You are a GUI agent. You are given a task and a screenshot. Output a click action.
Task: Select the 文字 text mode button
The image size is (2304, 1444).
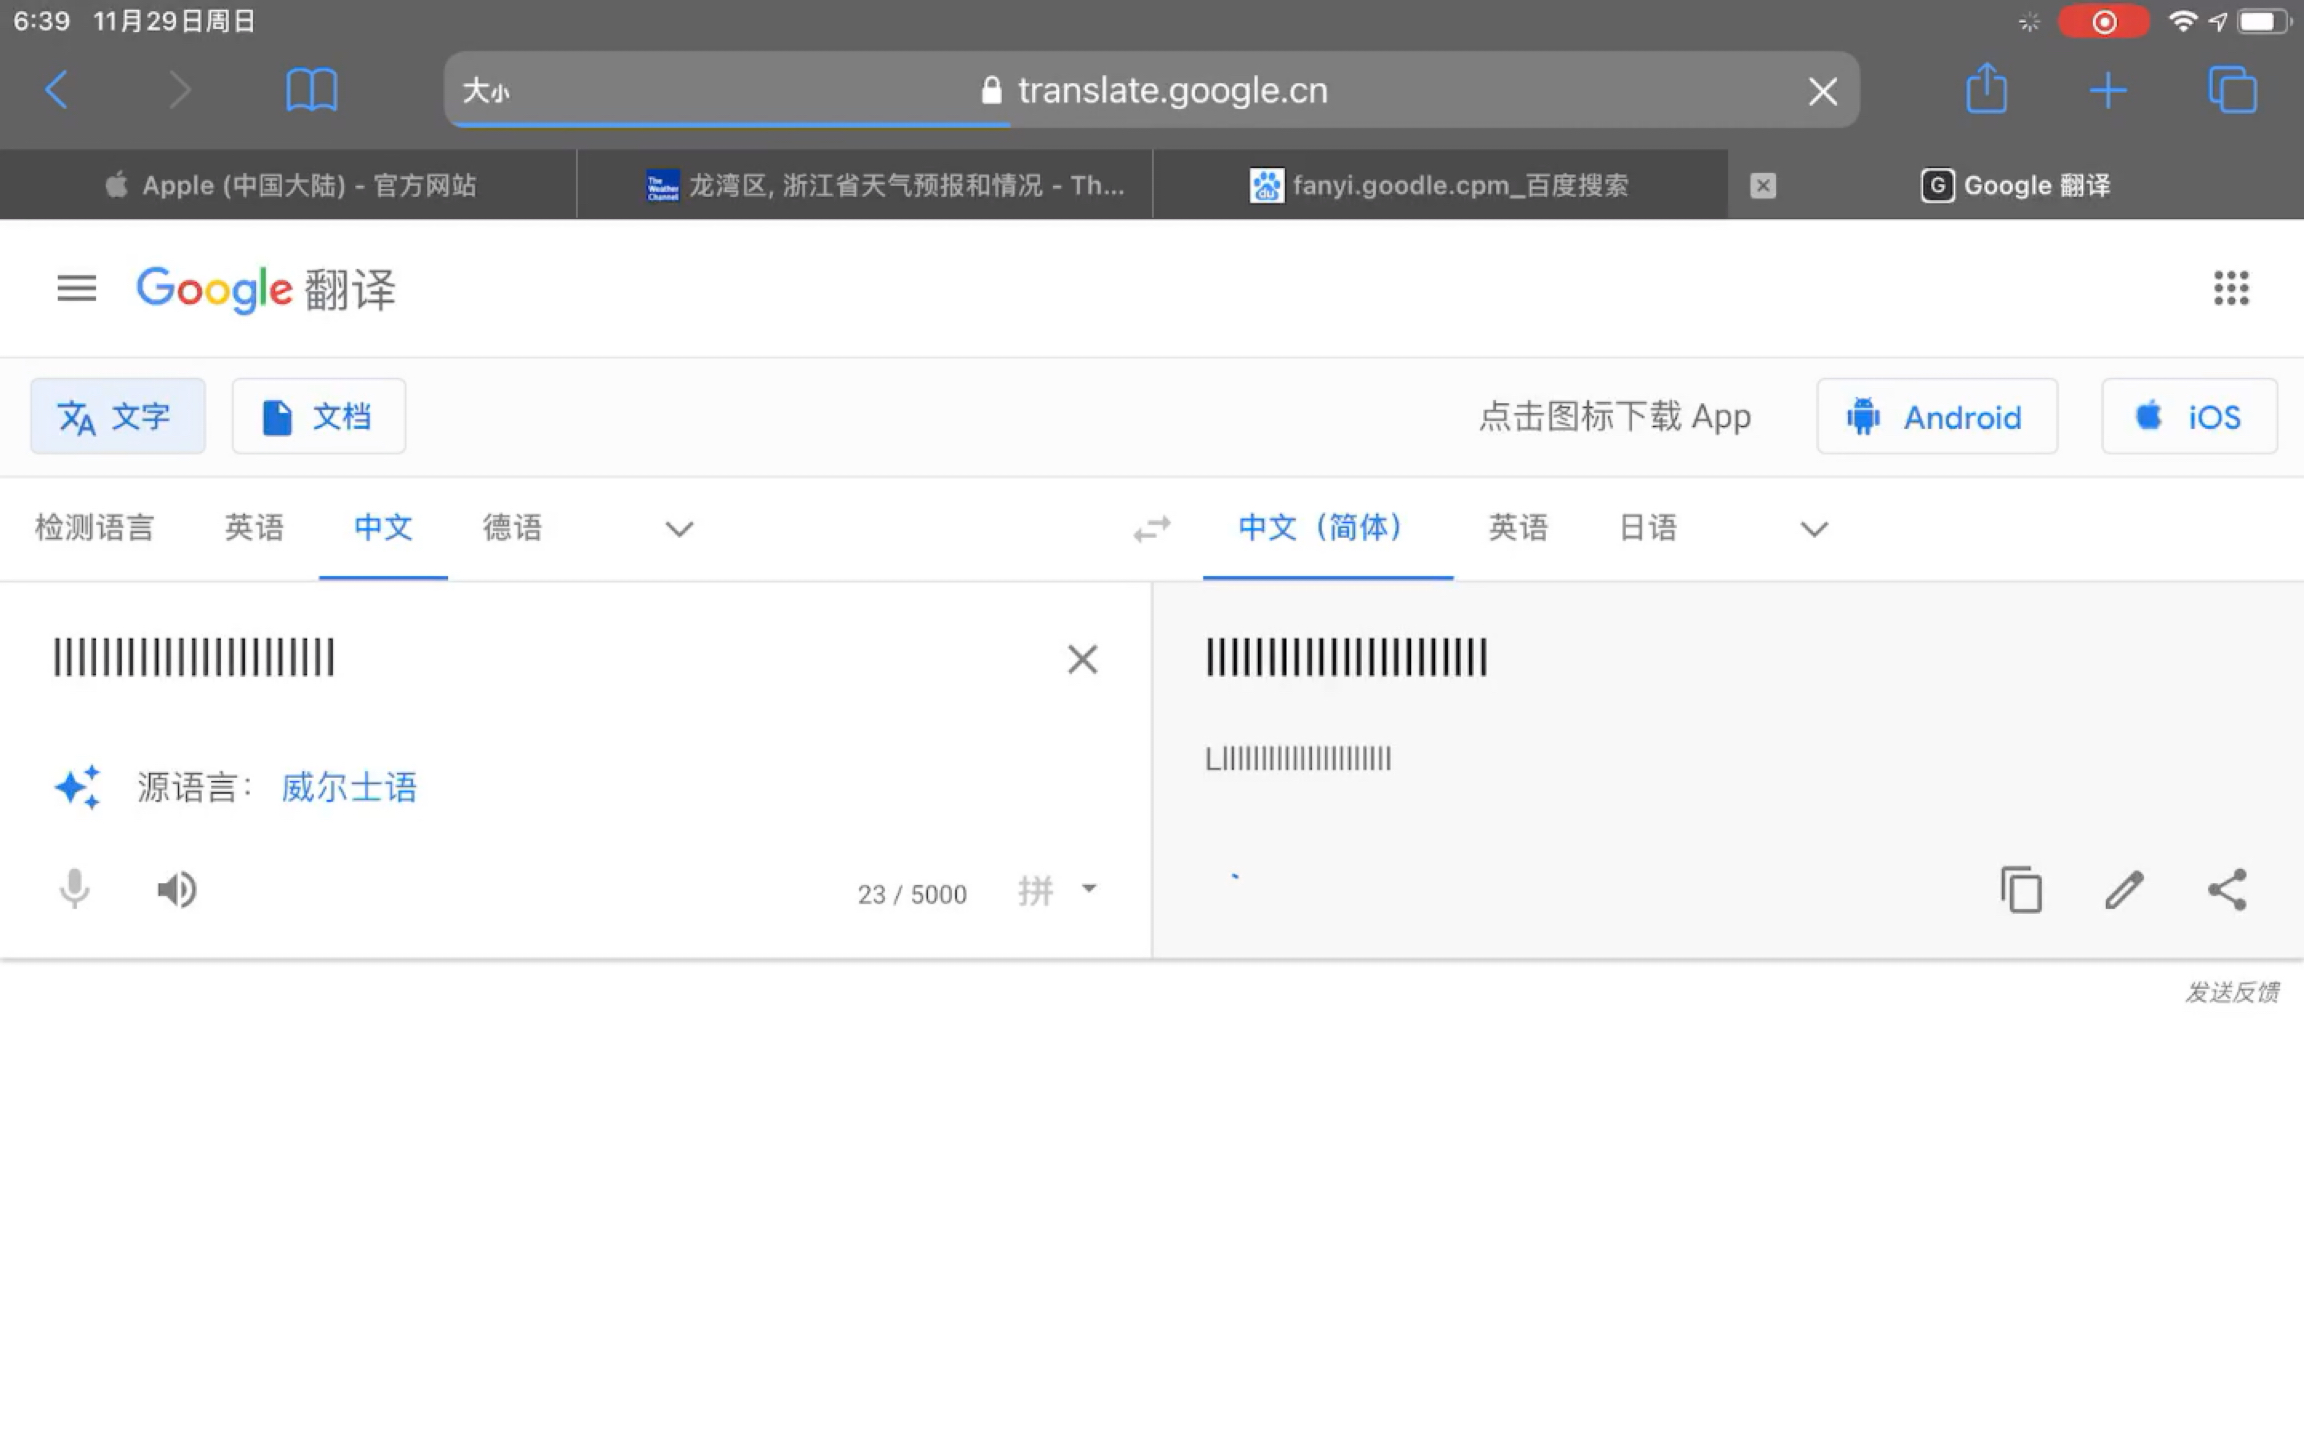(118, 416)
